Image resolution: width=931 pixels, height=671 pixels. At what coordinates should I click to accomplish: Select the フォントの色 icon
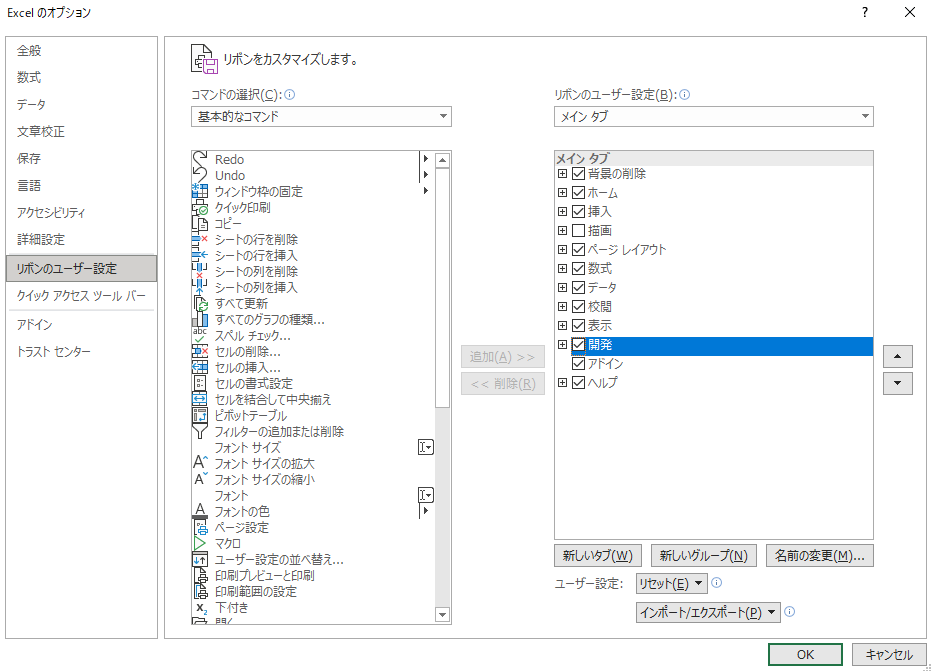coord(200,511)
